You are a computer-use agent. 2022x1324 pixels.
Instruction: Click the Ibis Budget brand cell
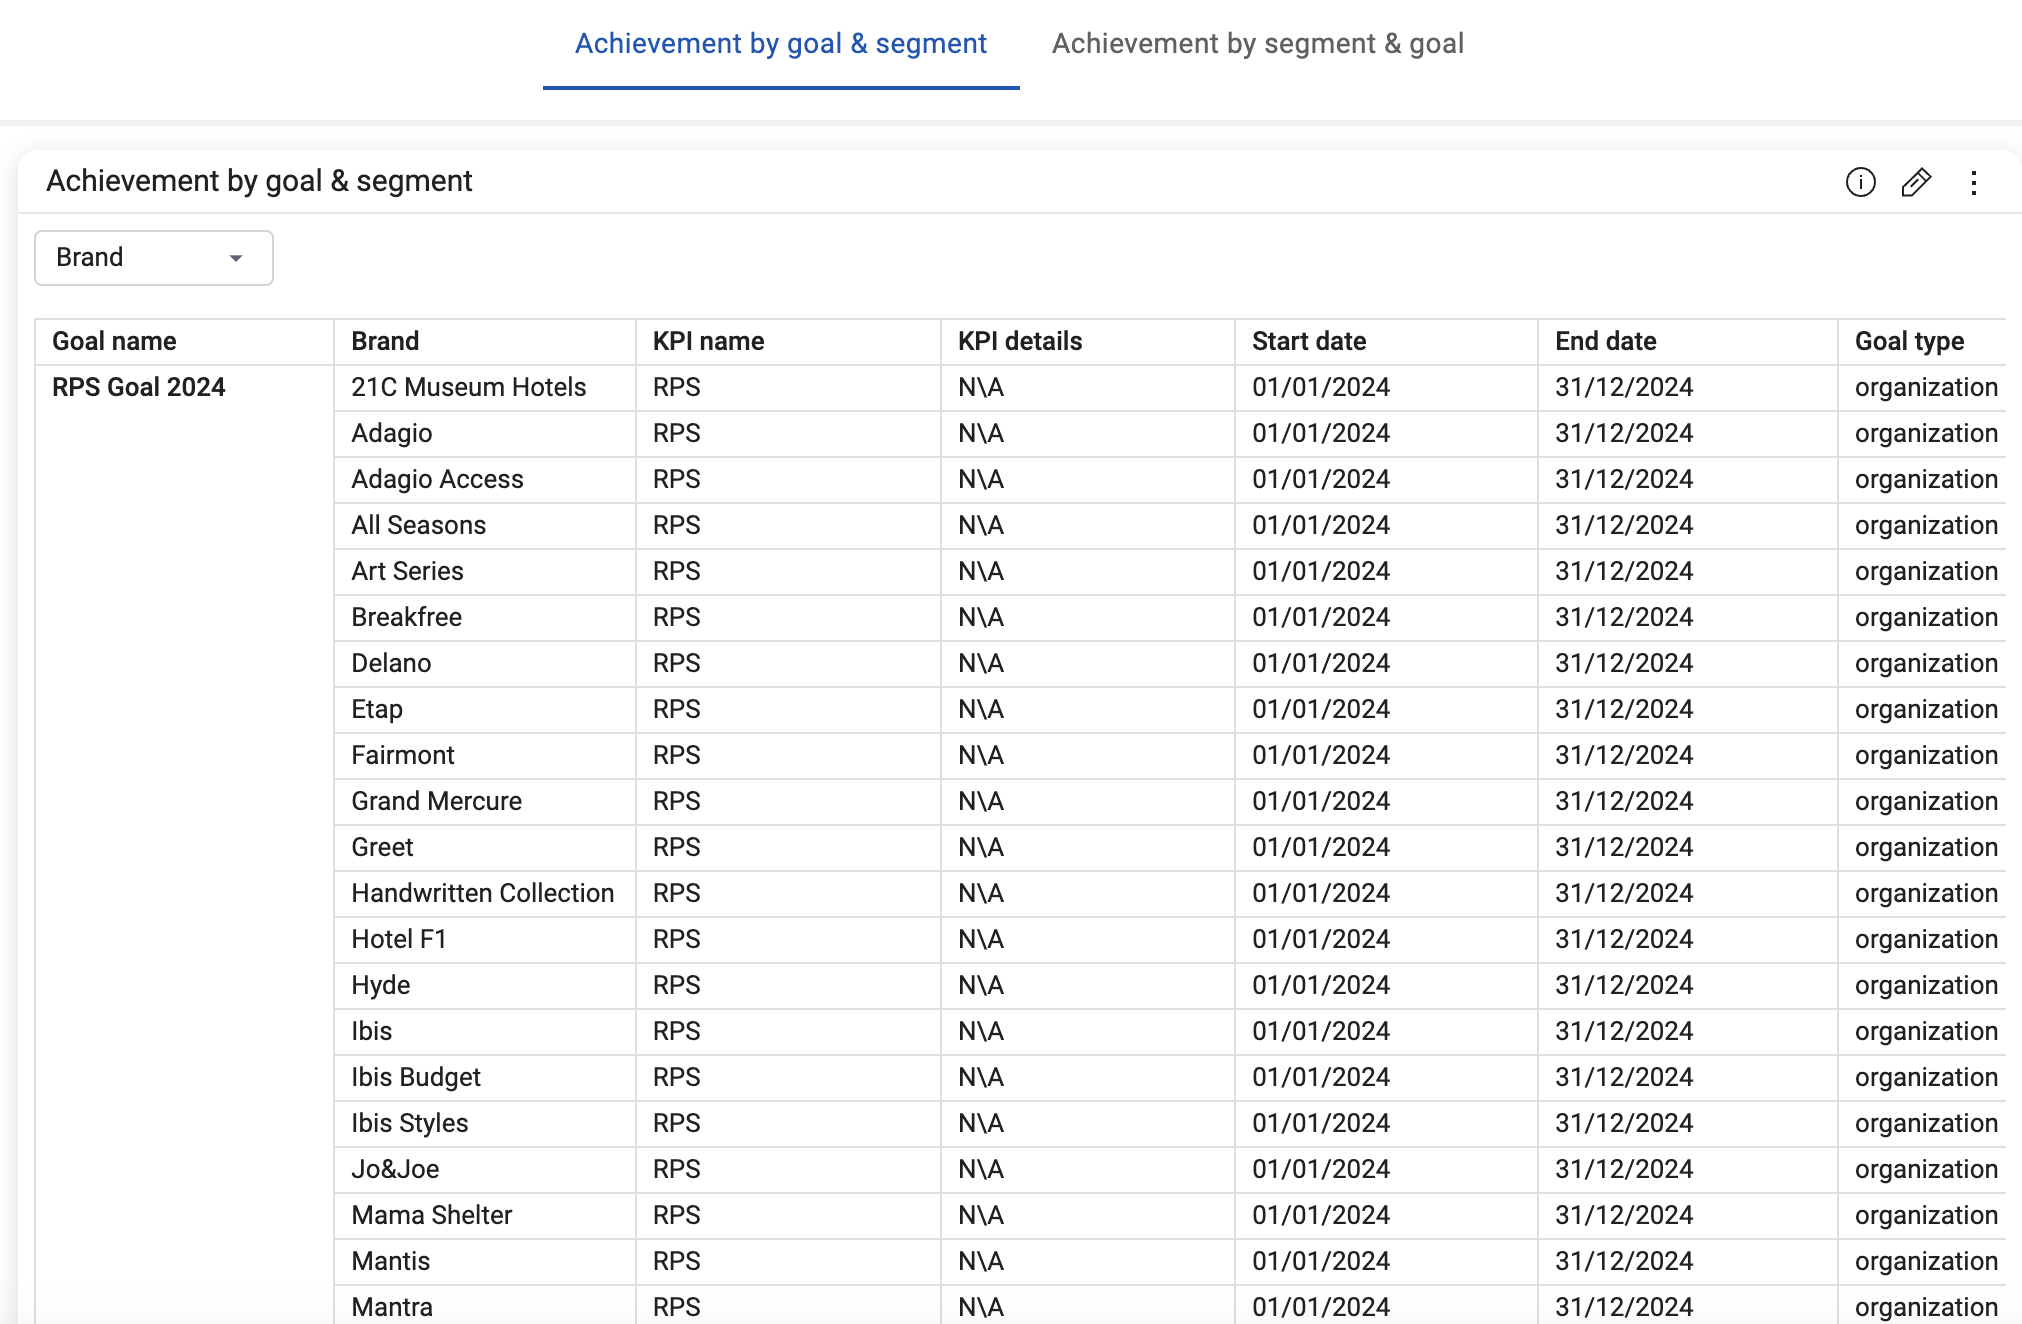(415, 1077)
